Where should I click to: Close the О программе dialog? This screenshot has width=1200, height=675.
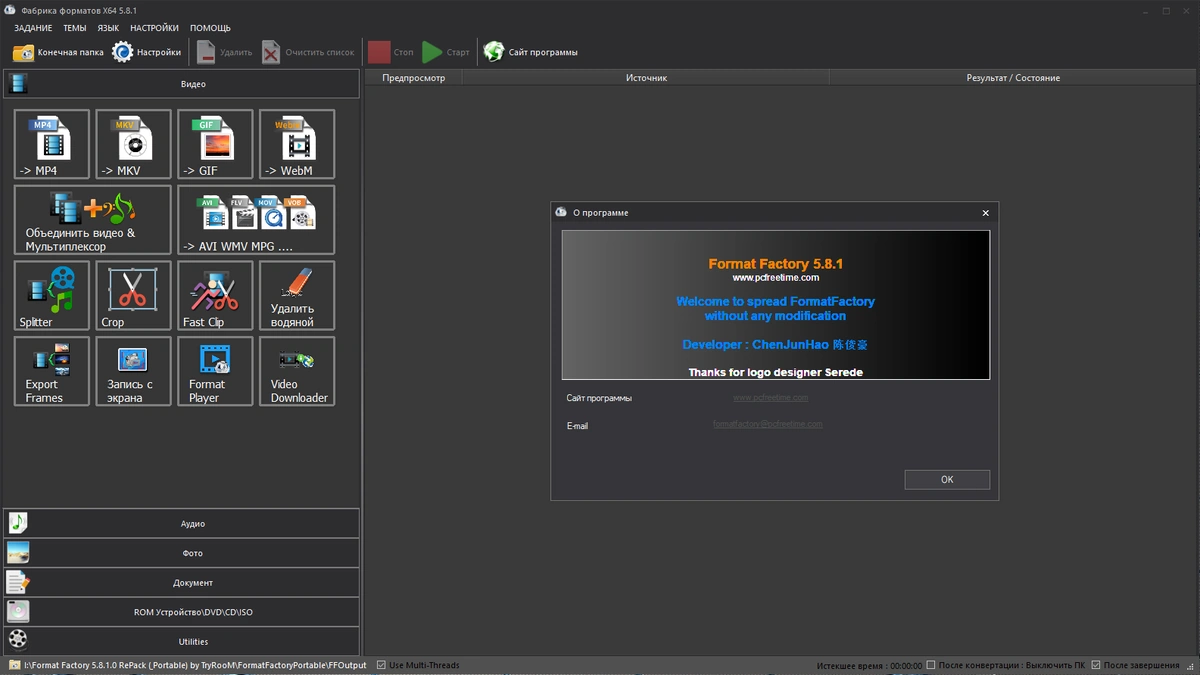click(x=985, y=213)
